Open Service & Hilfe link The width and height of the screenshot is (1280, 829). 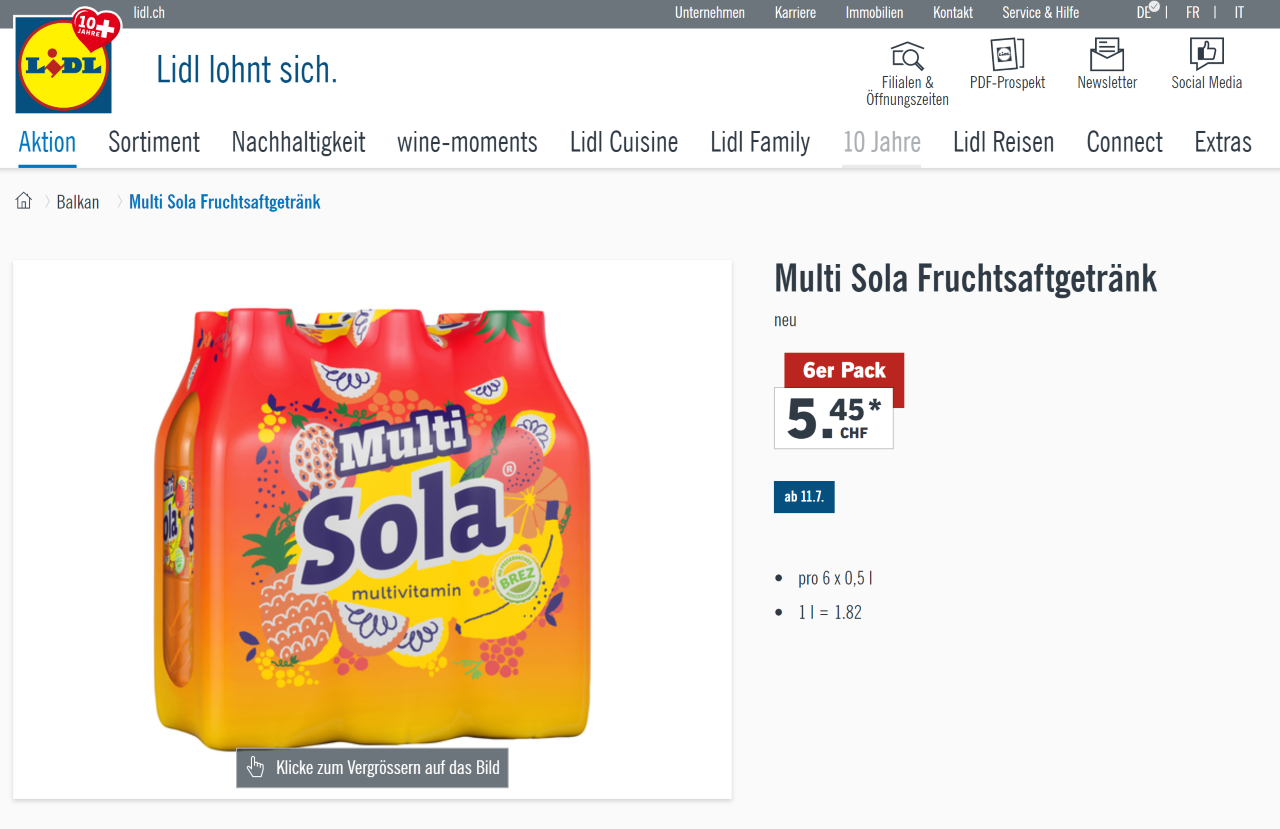tap(1040, 13)
